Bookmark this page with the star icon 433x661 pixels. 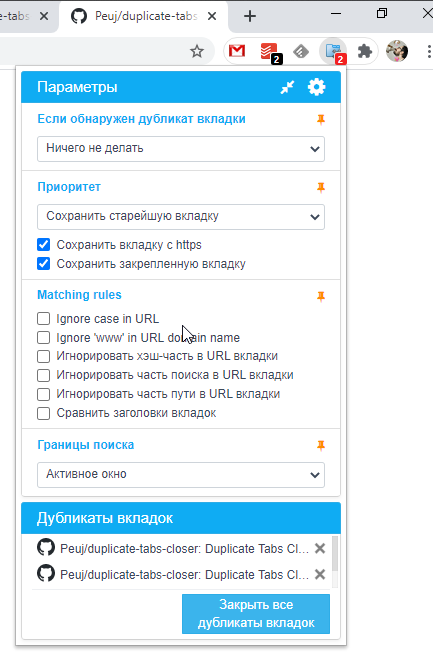pos(197,51)
